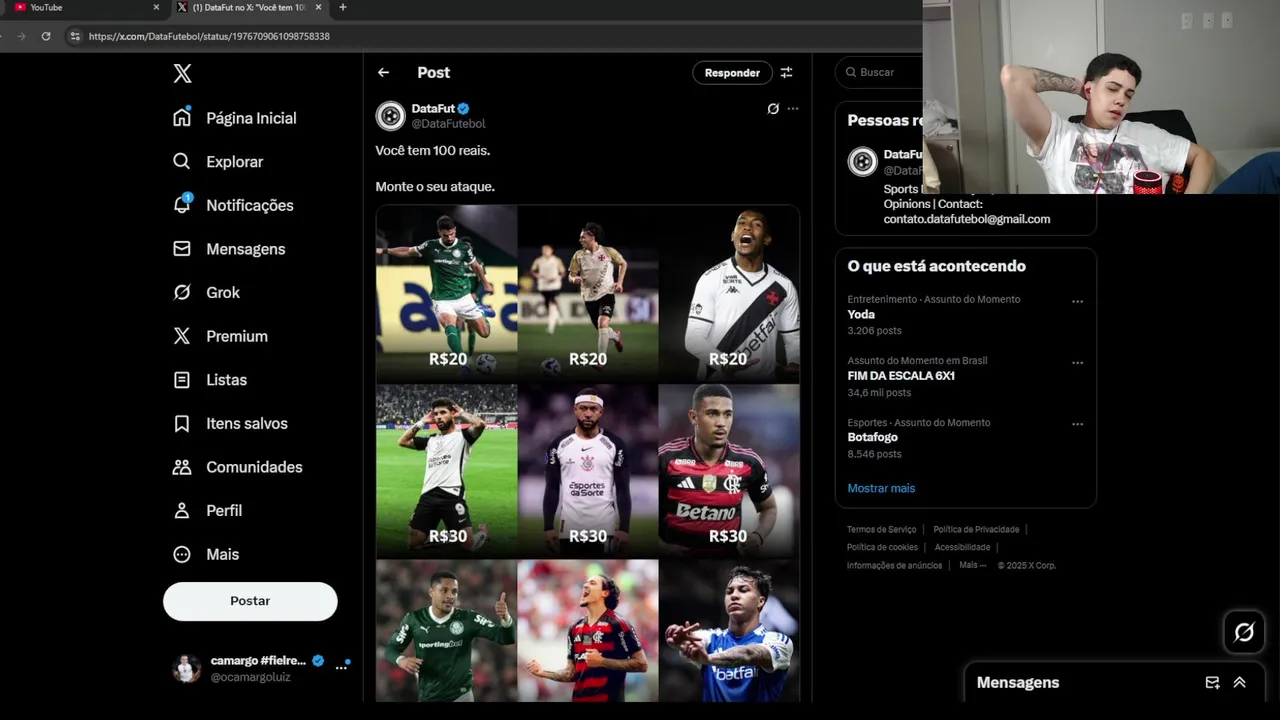Screen dimensions: 1280x720
Task: Open the Notificações bell icon
Action: click(x=182, y=204)
